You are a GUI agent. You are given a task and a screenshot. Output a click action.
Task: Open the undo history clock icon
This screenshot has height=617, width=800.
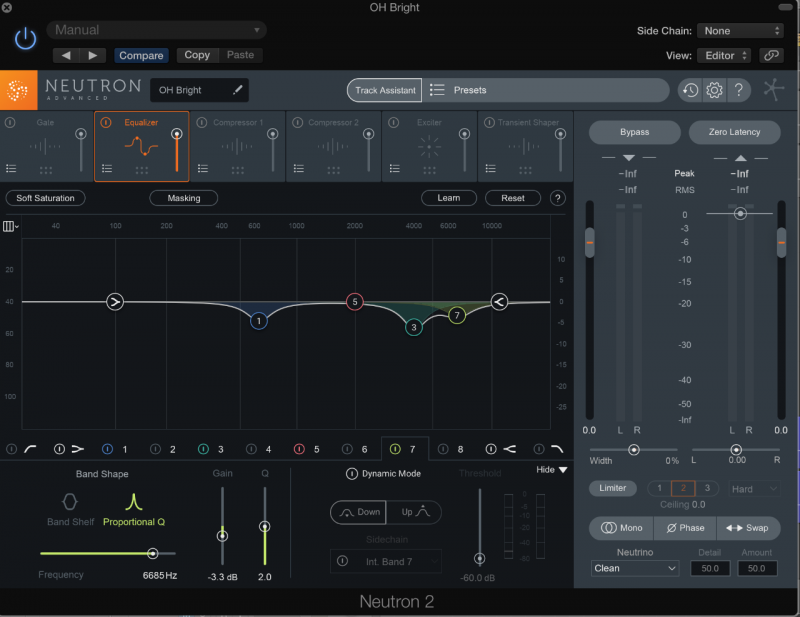tap(690, 90)
